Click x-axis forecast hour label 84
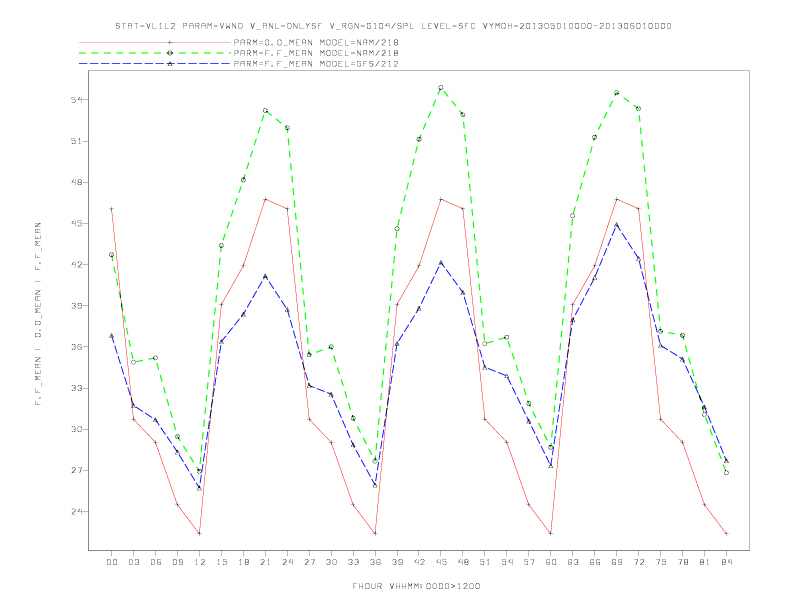 [x=727, y=562]
